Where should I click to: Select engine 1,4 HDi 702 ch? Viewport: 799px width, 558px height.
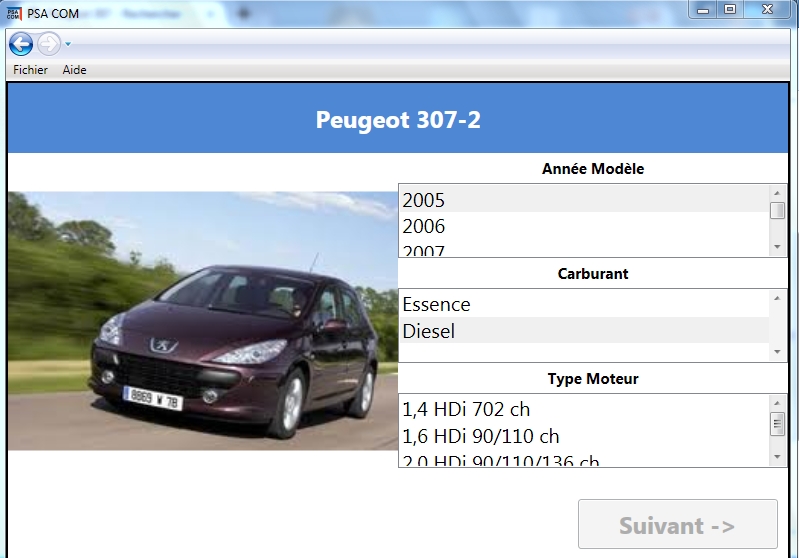click(x=584, y=409)
